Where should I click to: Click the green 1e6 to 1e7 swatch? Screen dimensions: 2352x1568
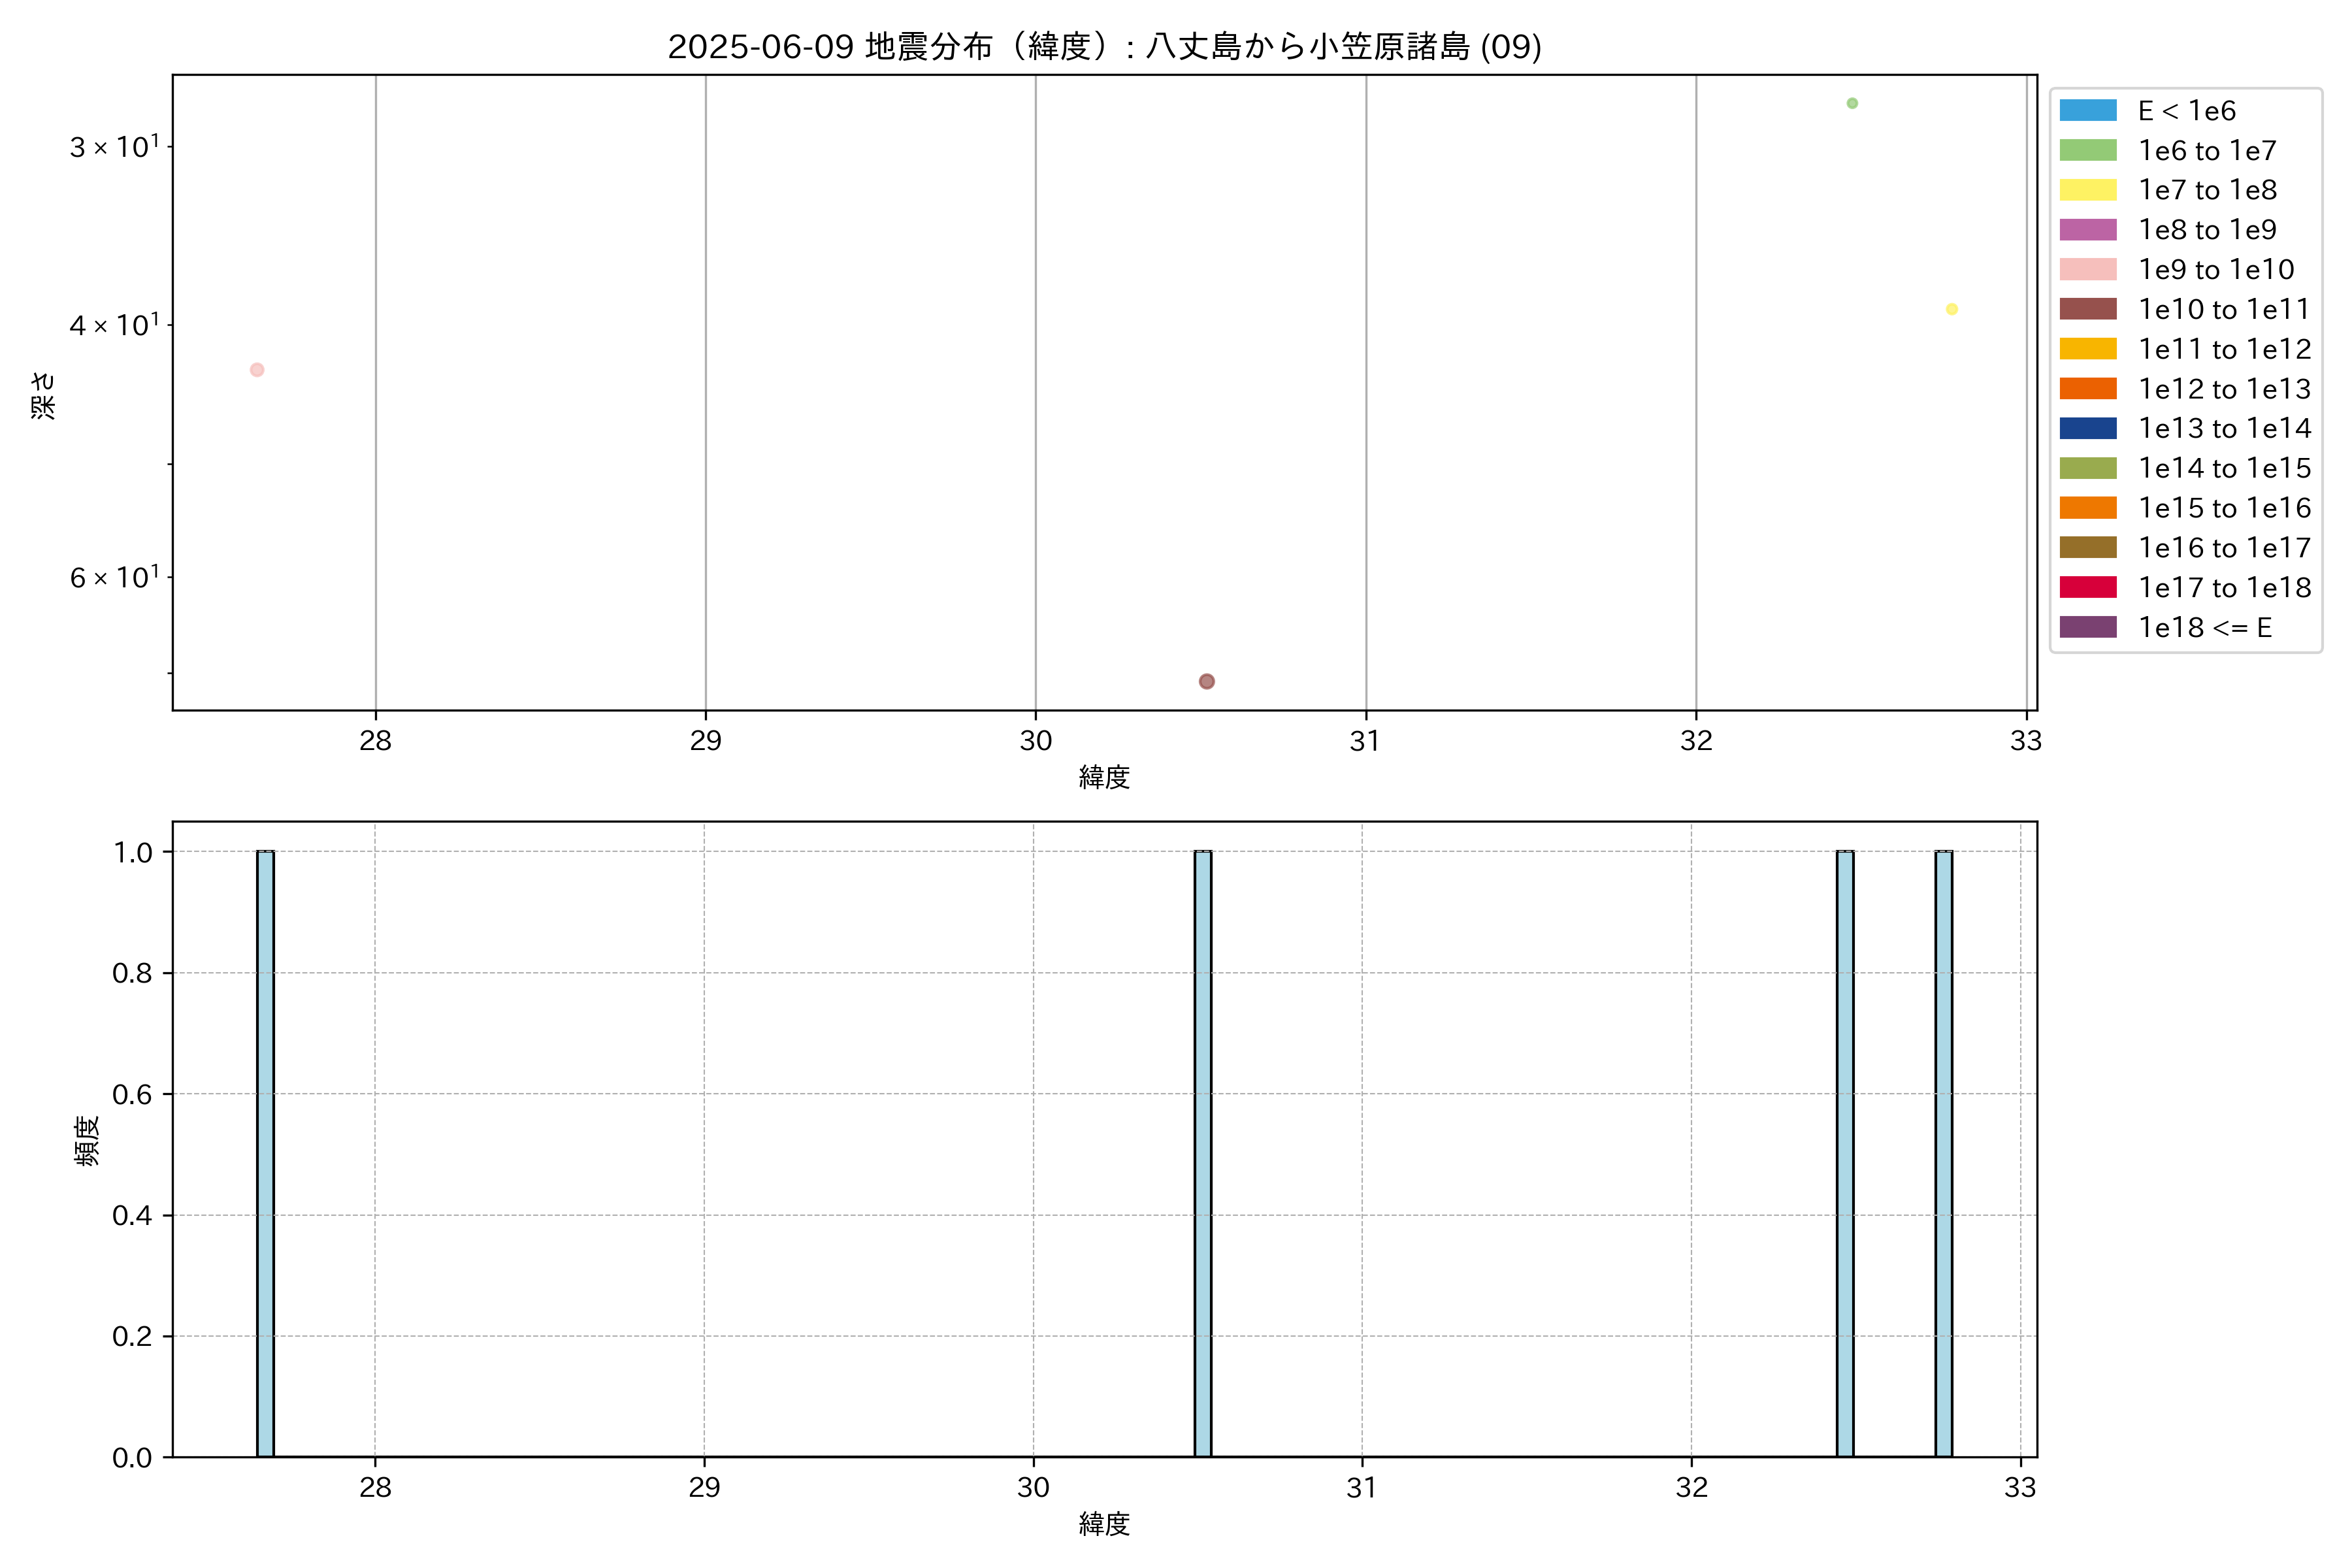click(2088, 151)
